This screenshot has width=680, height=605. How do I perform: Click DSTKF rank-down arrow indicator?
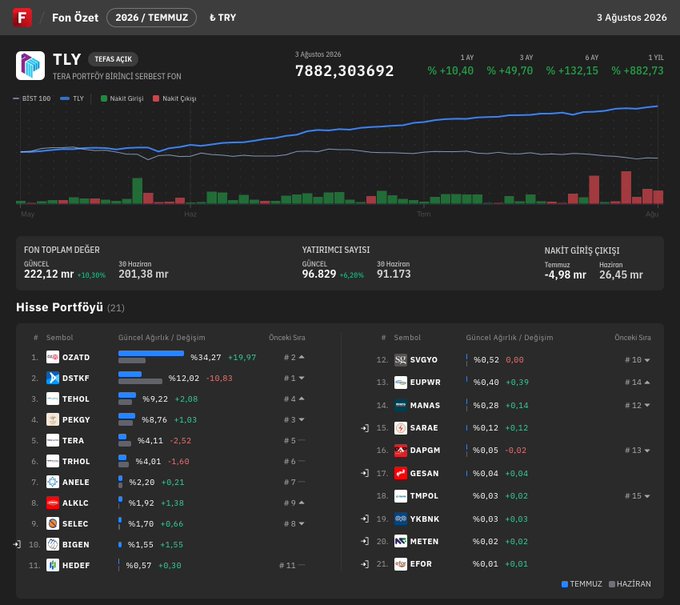pyautogui.click(x=302, y=378)
